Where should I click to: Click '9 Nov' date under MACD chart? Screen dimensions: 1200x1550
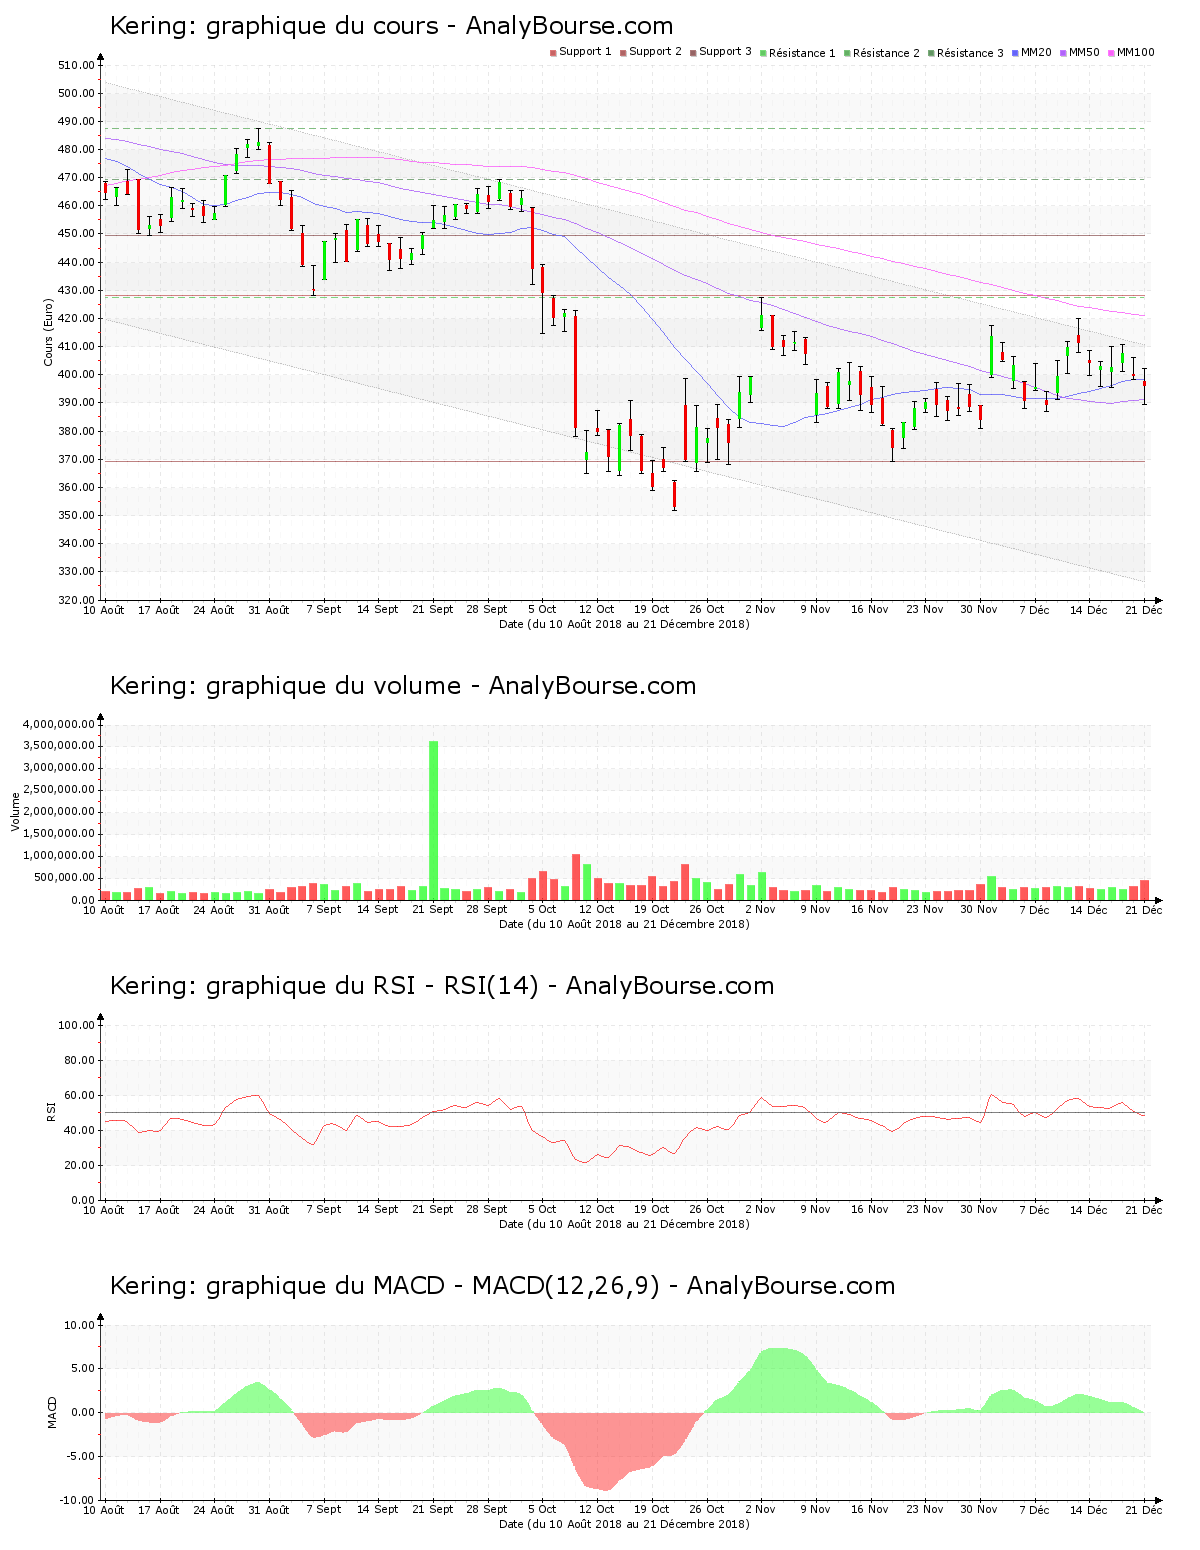click(x=815, y=1510)
